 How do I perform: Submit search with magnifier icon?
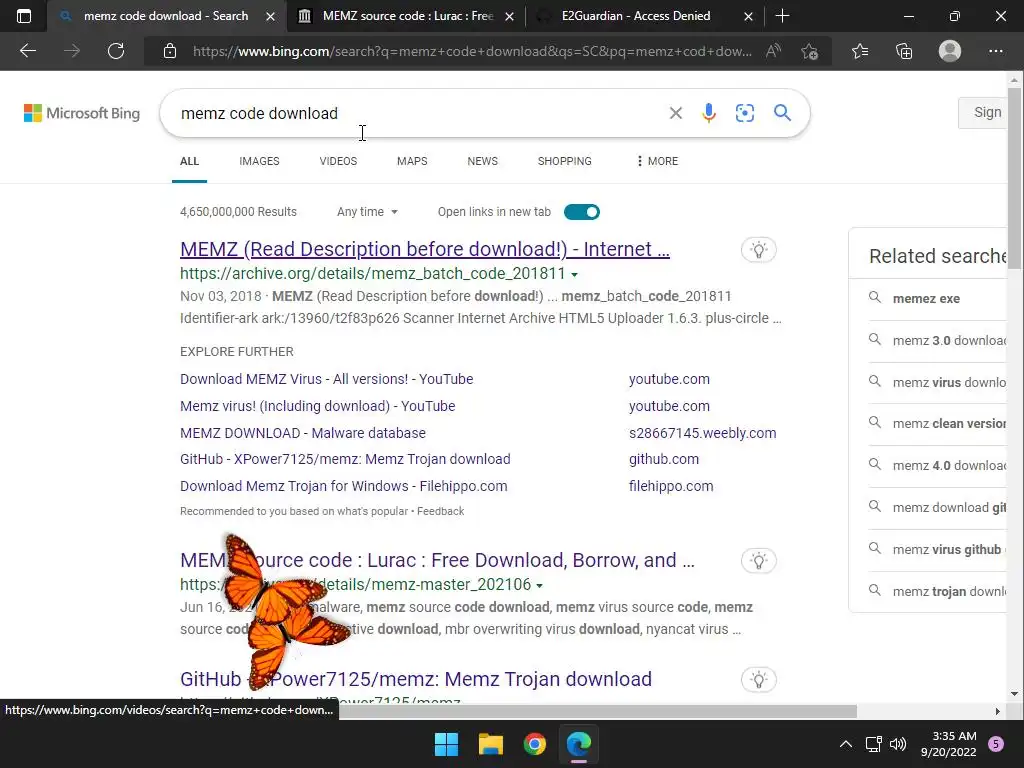tap(782, 113)
